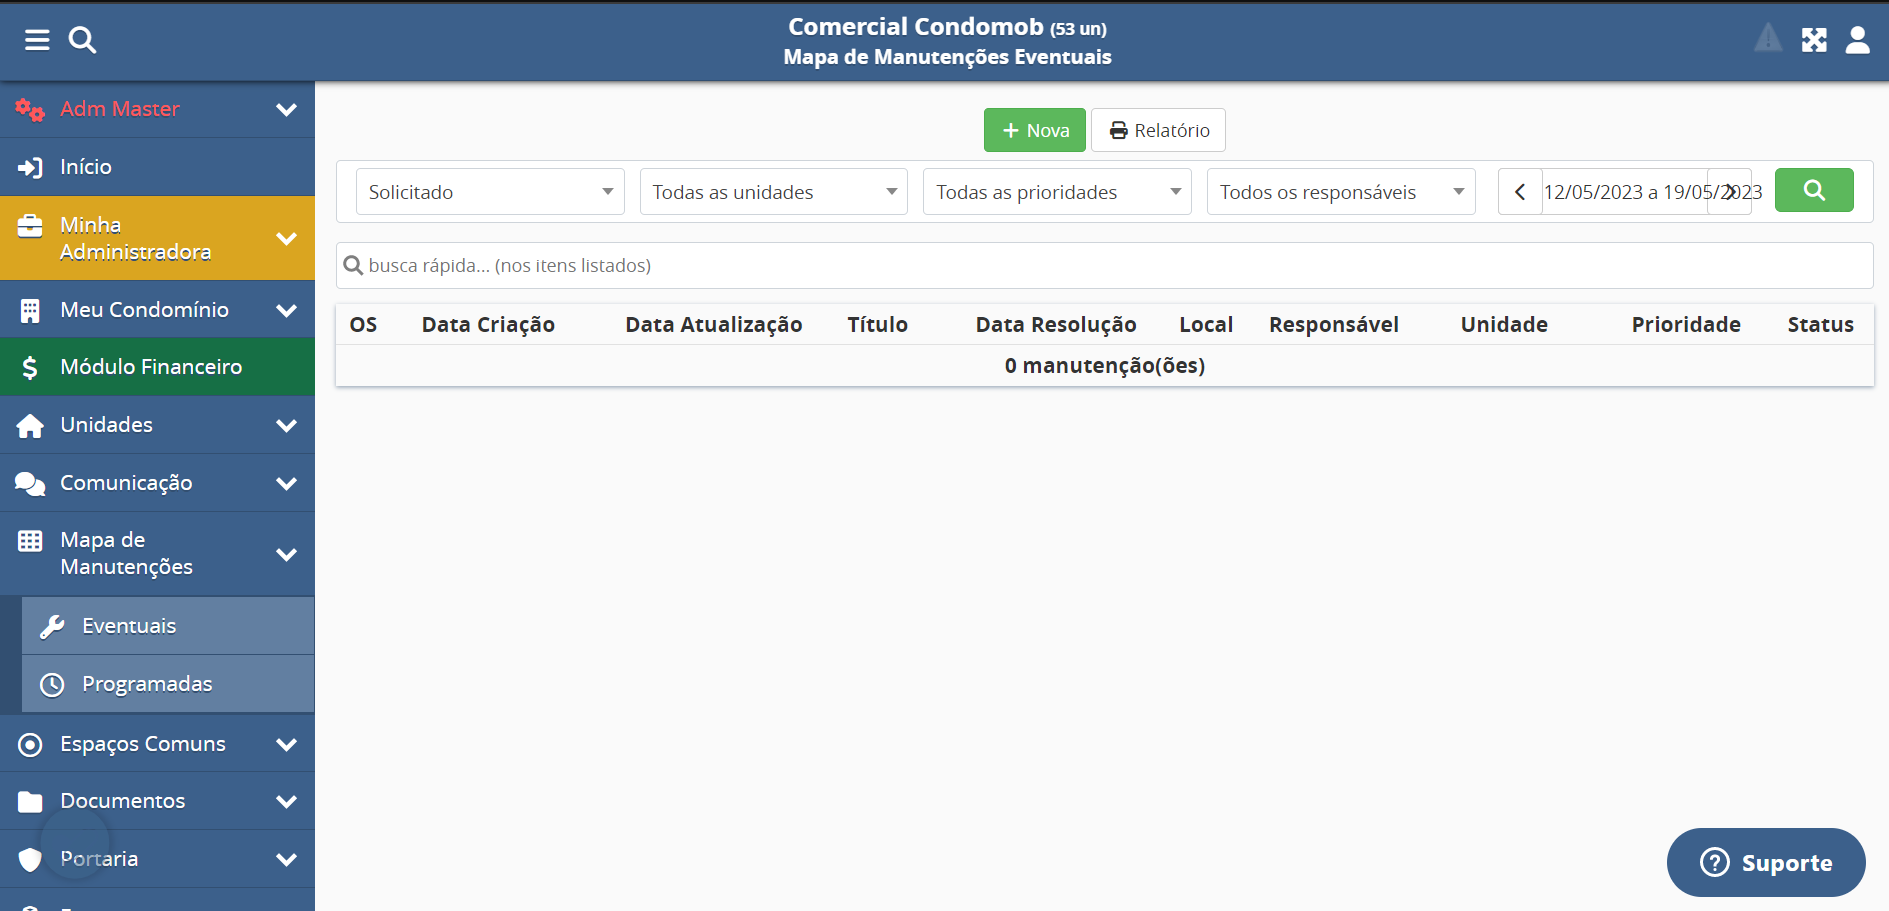Viewport: 1889px width, 911px height.
Task: Click the busca rápida search field
Action: pyautogui.click(x=1104, y=266)
